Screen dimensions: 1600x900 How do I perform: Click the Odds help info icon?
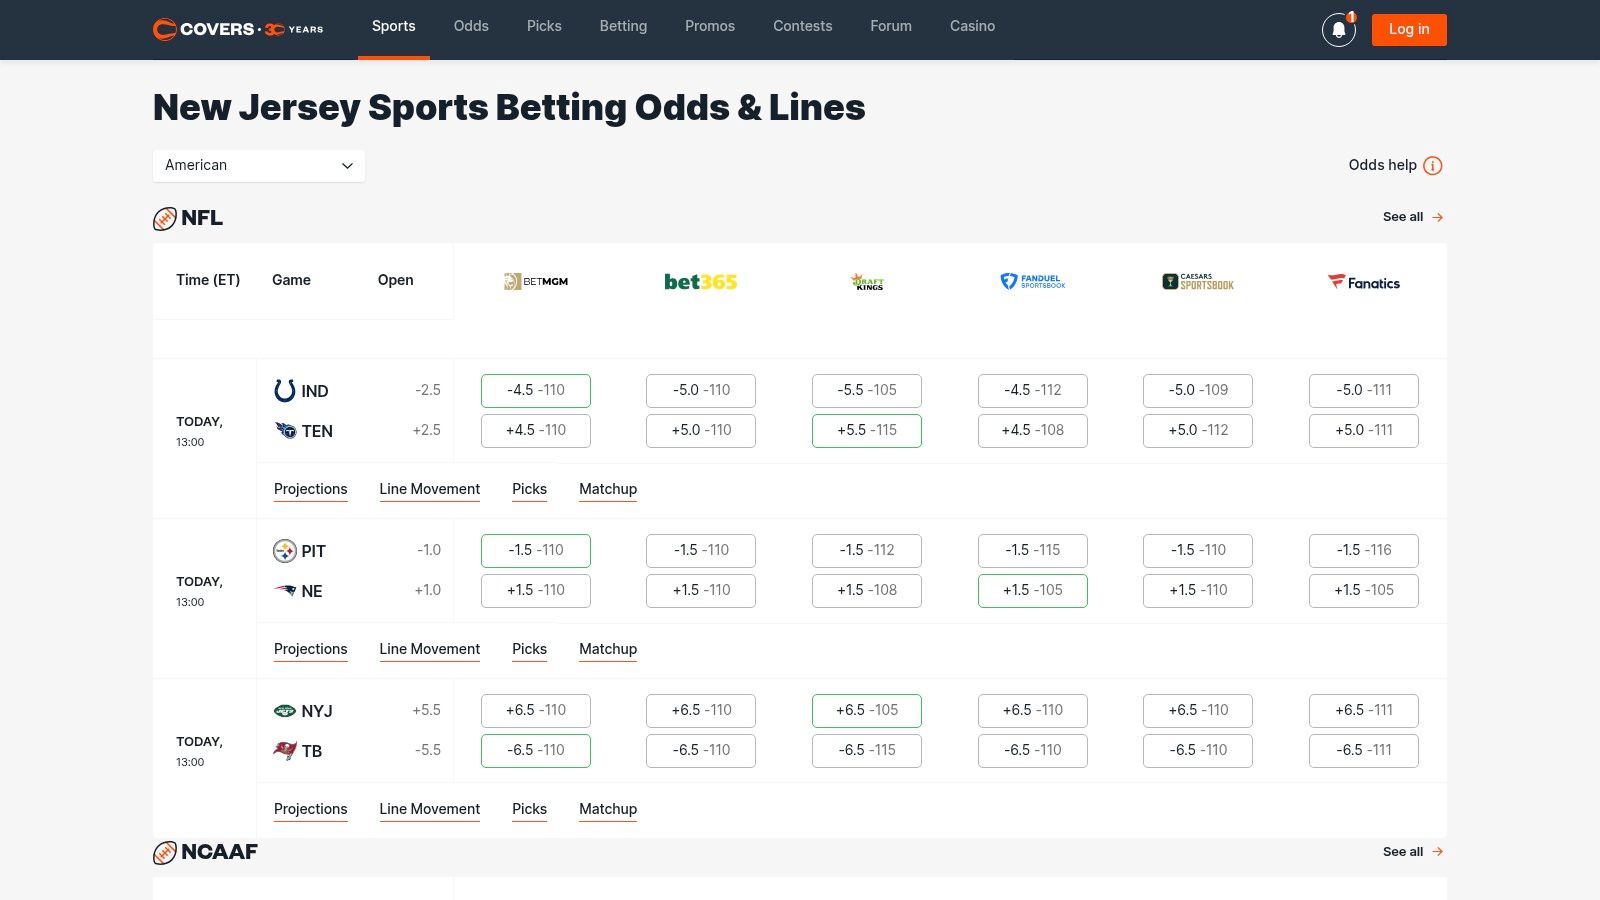[1433, 166]
